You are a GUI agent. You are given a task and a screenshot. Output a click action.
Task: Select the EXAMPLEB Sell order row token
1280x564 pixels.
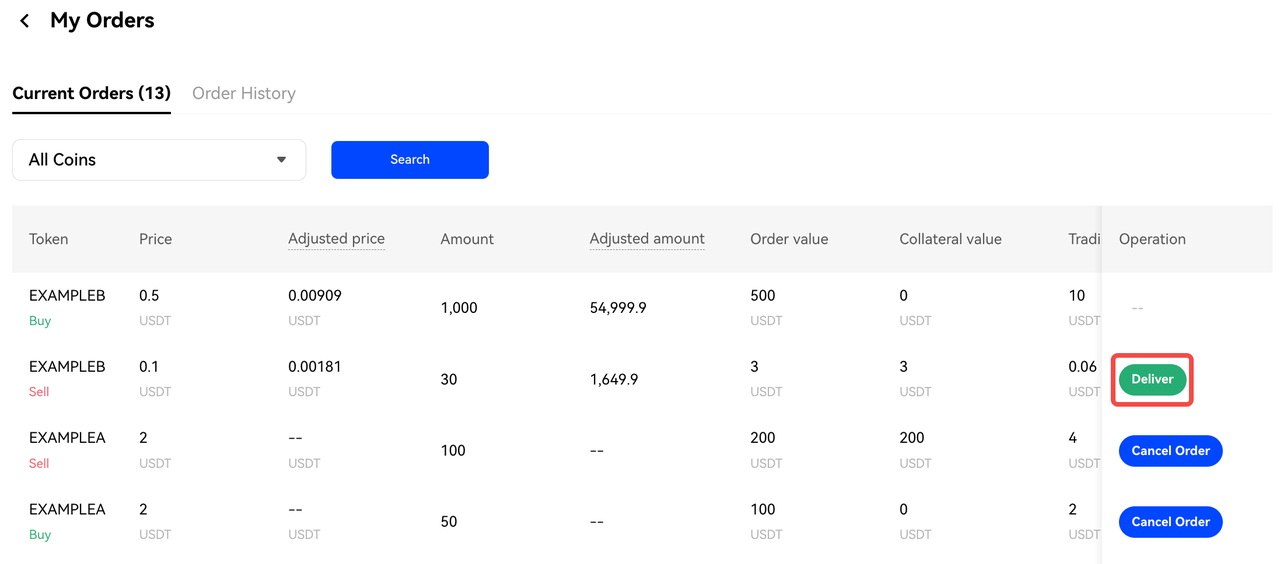(67, 367)
